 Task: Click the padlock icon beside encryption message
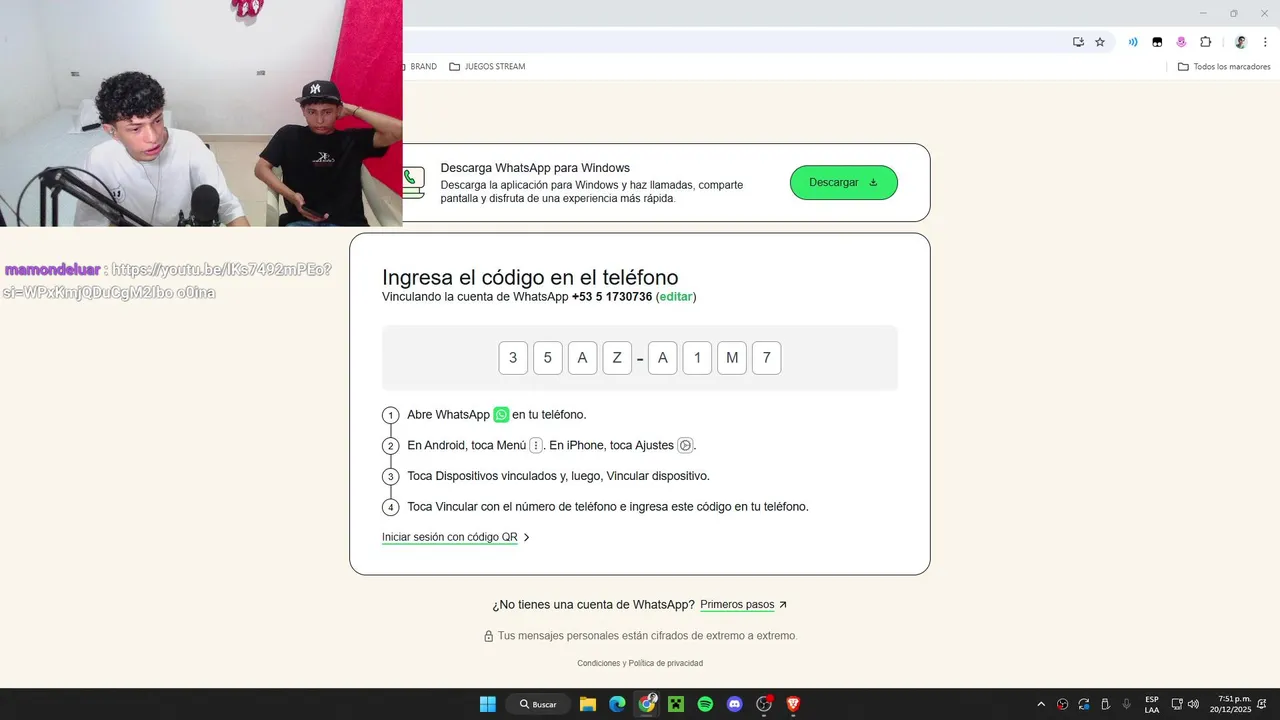pyautogui.click(x=488, y=636)
